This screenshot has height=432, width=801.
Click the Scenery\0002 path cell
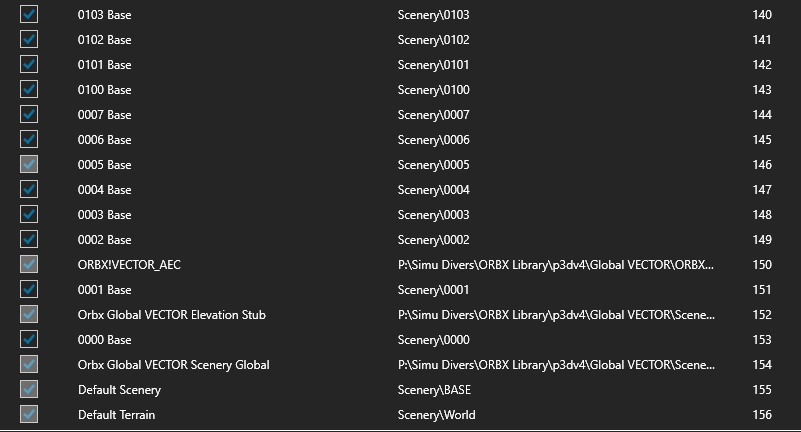click(433, 240)
